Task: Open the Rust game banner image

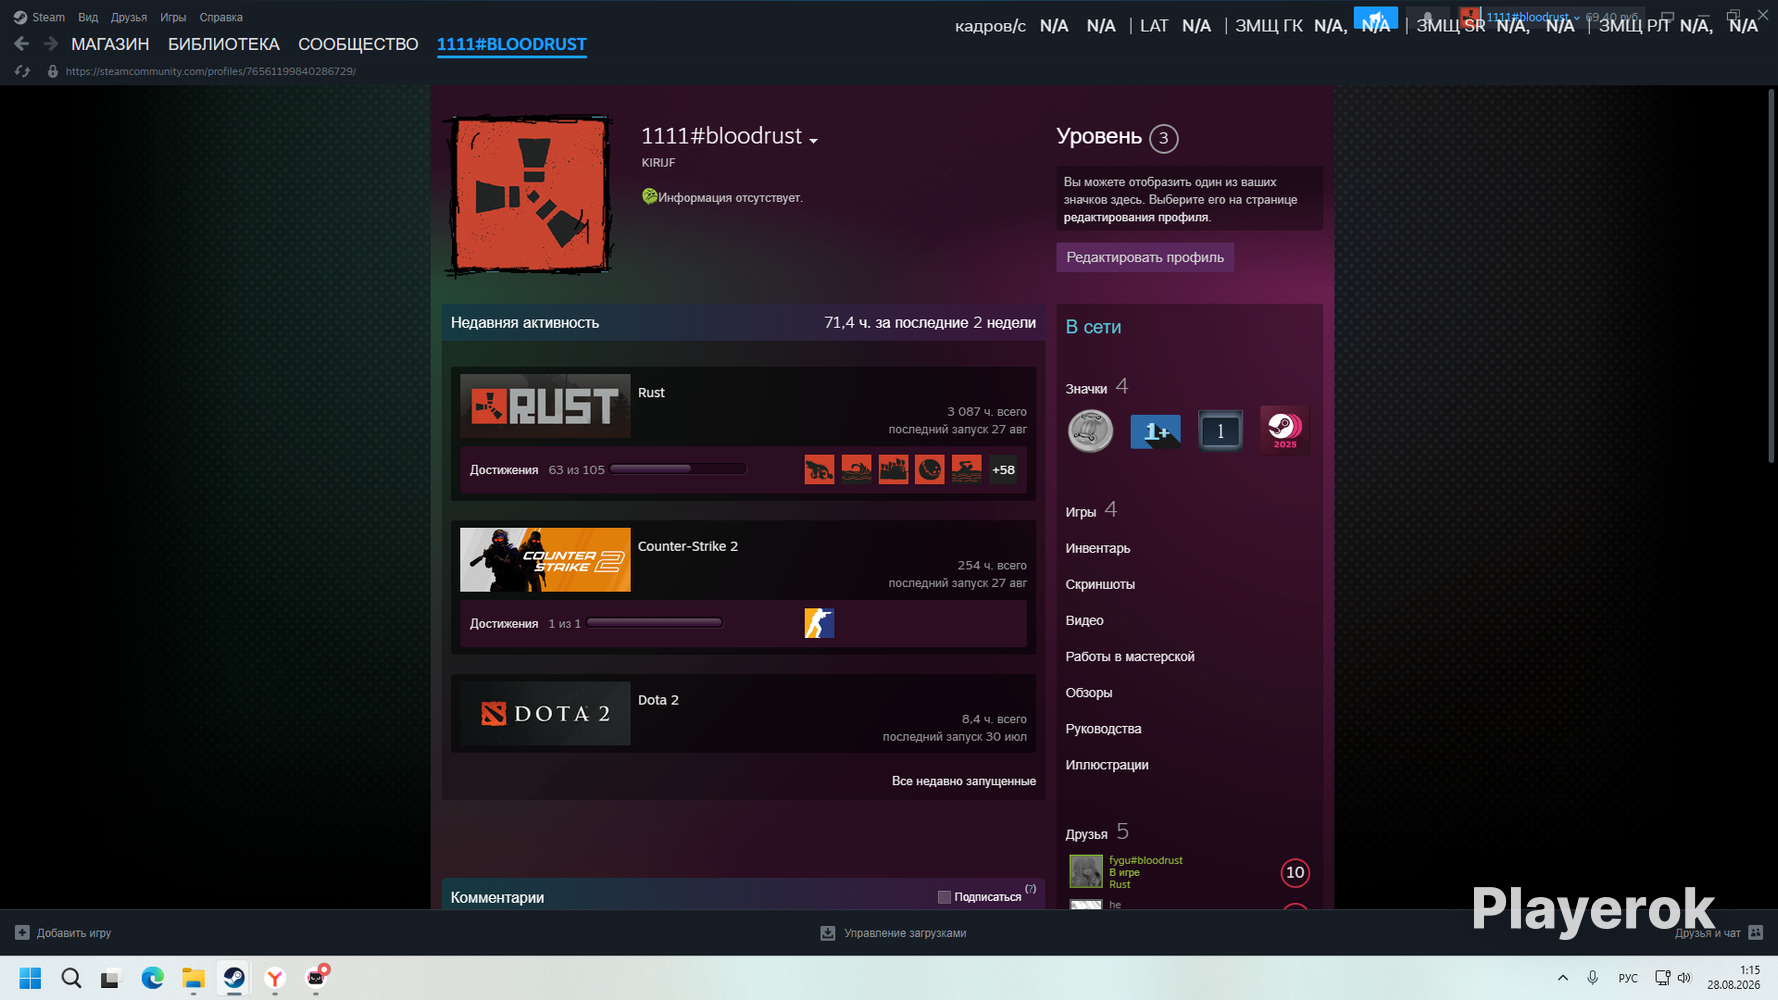Action: point(545,406)
